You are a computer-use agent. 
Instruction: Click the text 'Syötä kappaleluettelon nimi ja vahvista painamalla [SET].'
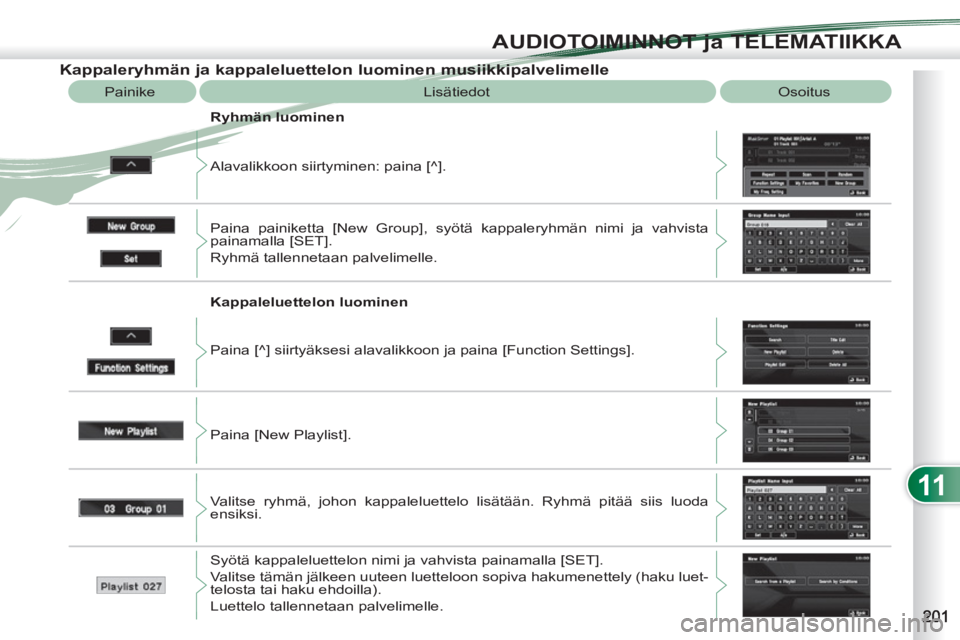407,560
